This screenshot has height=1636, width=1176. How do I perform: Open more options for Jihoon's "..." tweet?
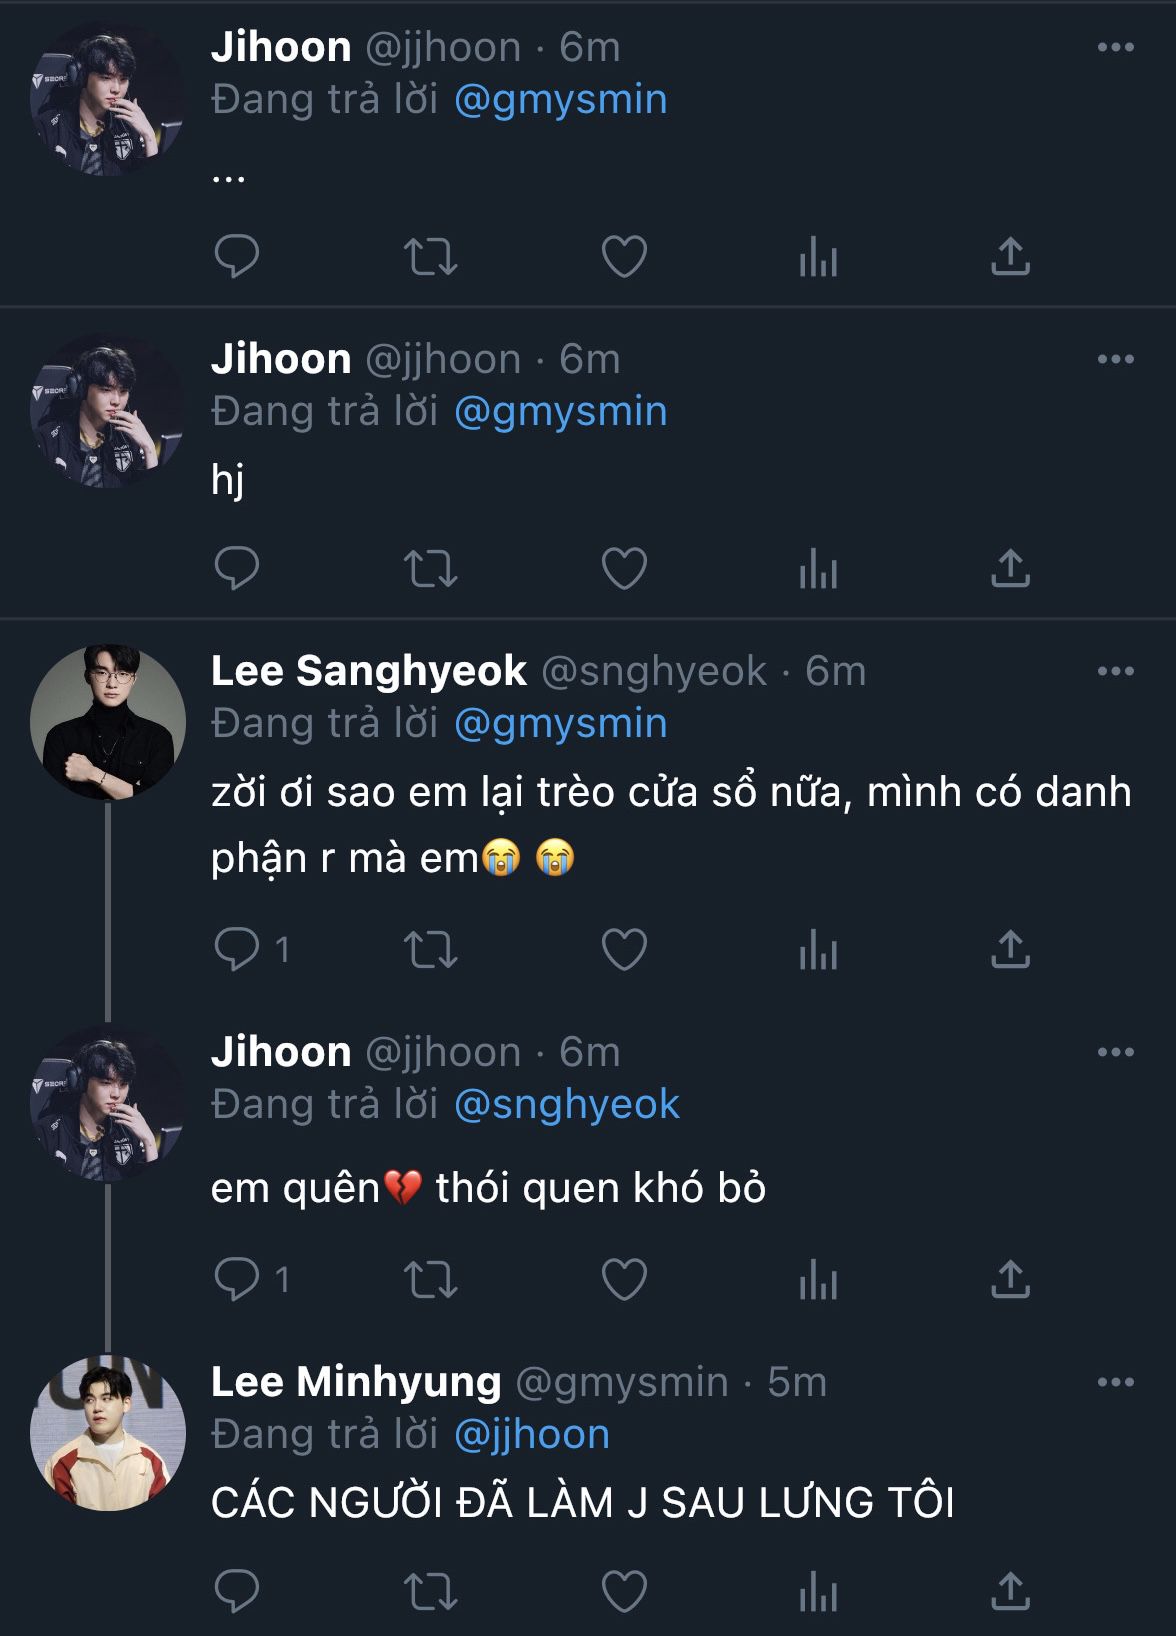pyautogui.click(x=1115, y=47)
